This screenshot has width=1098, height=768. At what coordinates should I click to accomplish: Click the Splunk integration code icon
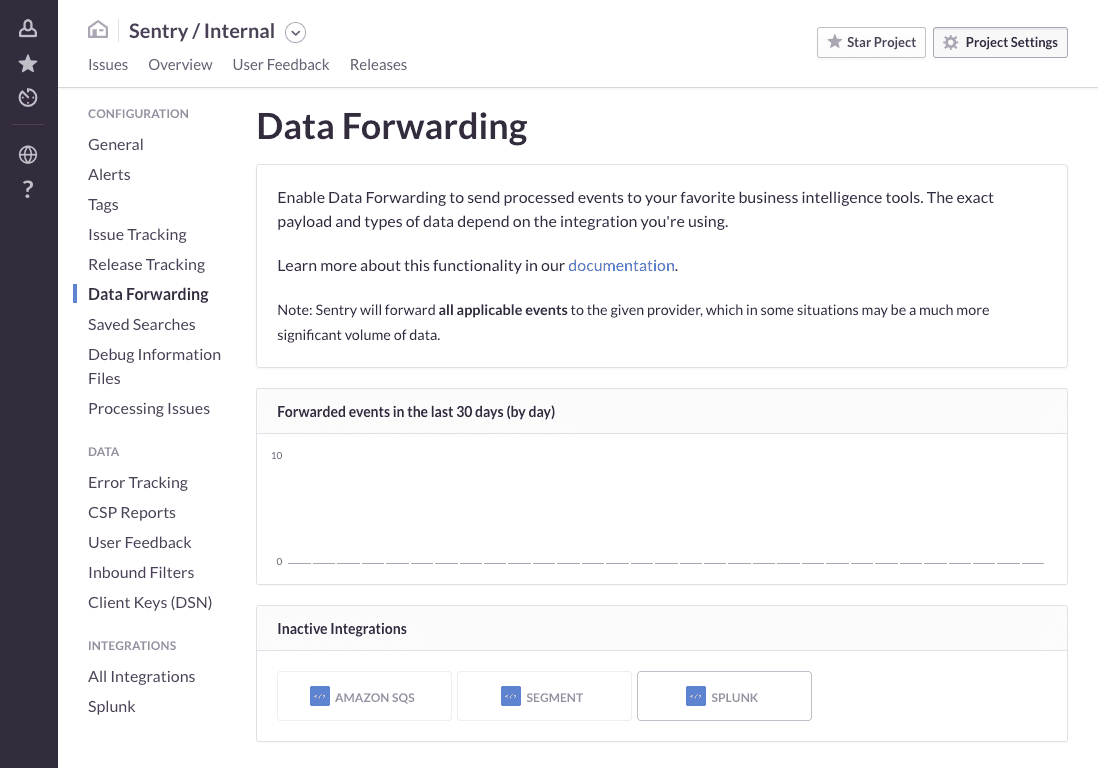point(695,695)
